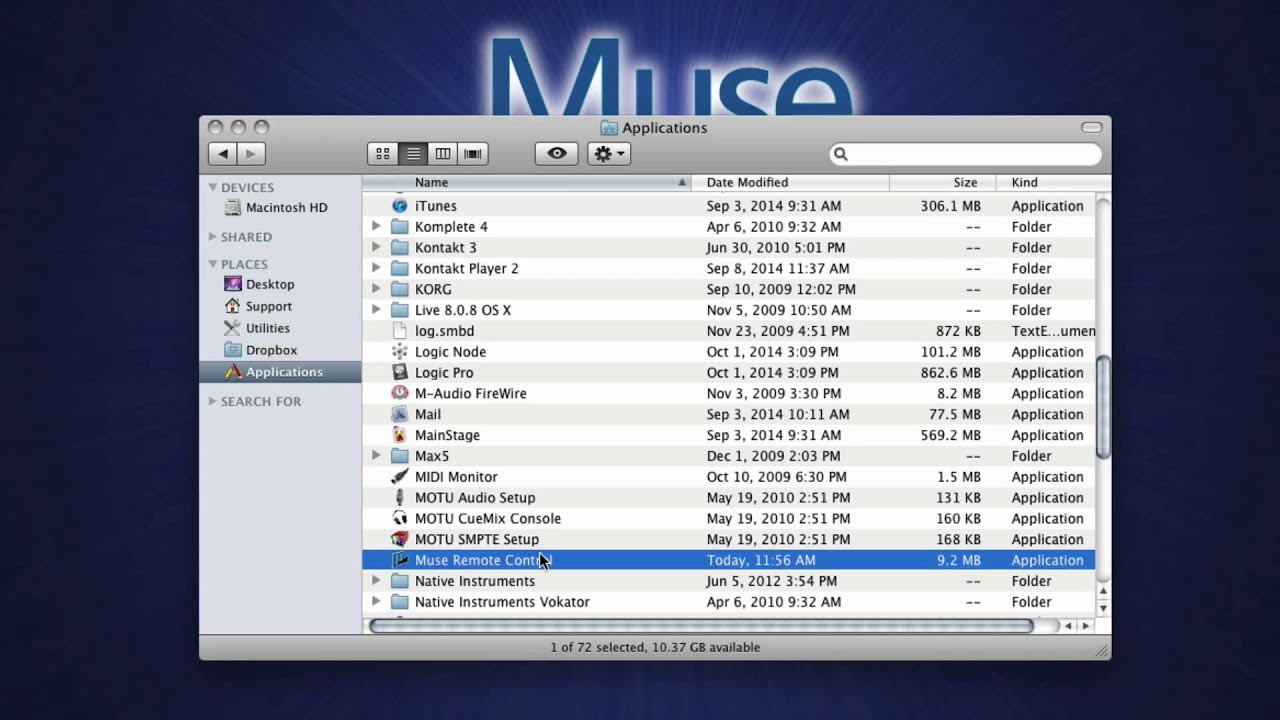Click the MOTU SMPTE Setup icon
This screenshot has height=720, width=1280.
tap(400, 539)
